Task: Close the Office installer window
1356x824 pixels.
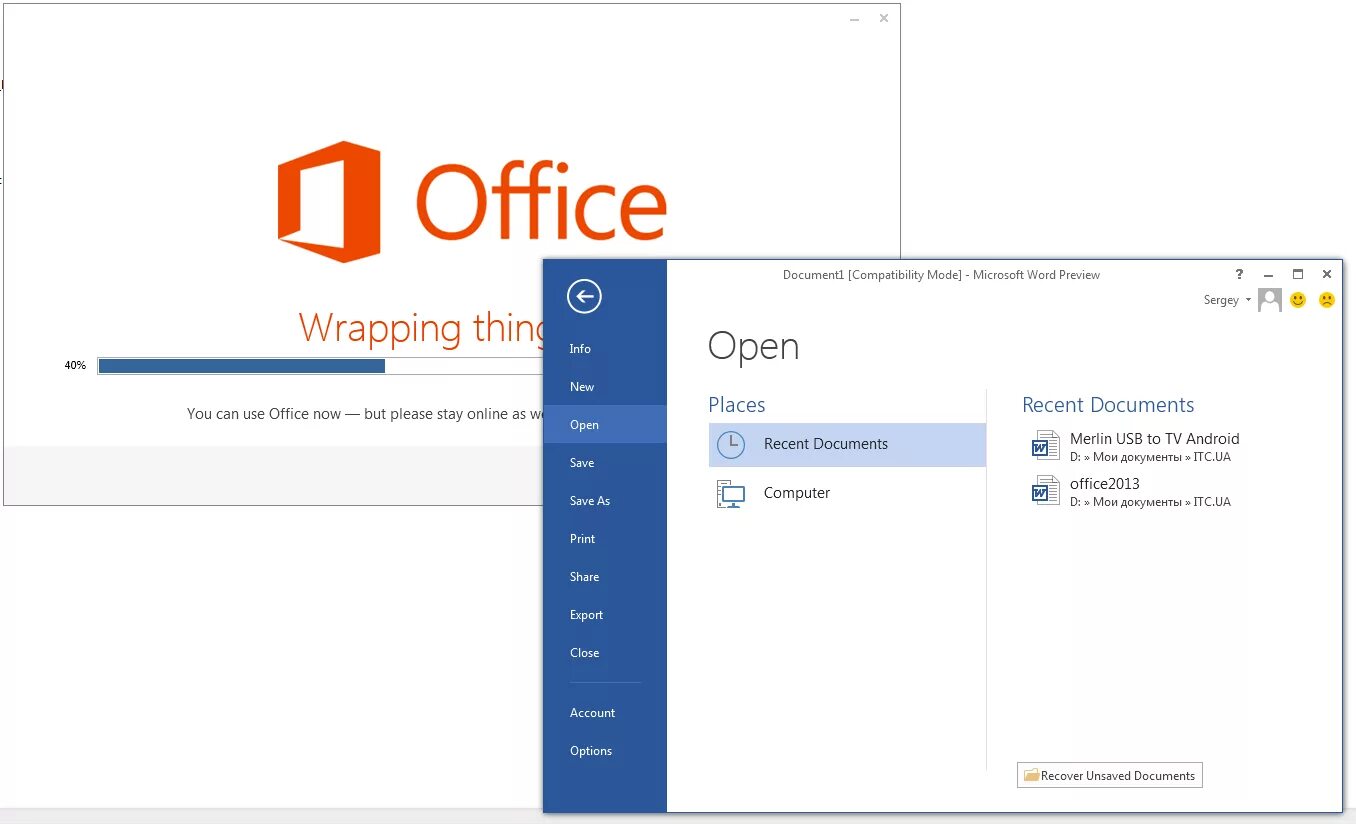Action: pos(884,18)
